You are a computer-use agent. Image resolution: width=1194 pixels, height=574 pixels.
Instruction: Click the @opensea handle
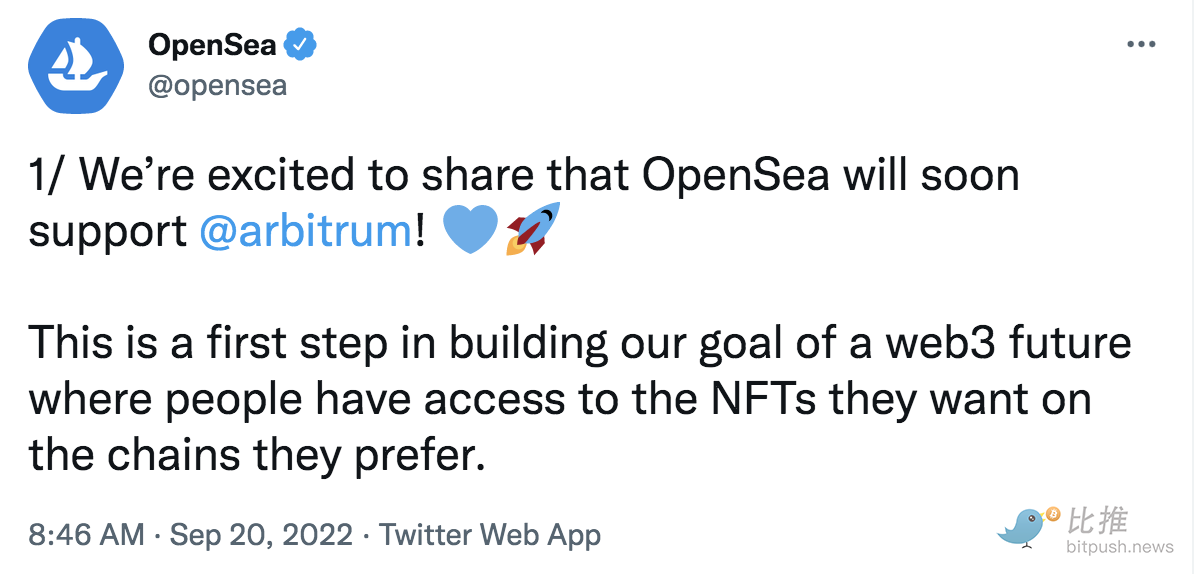point(217,85)
